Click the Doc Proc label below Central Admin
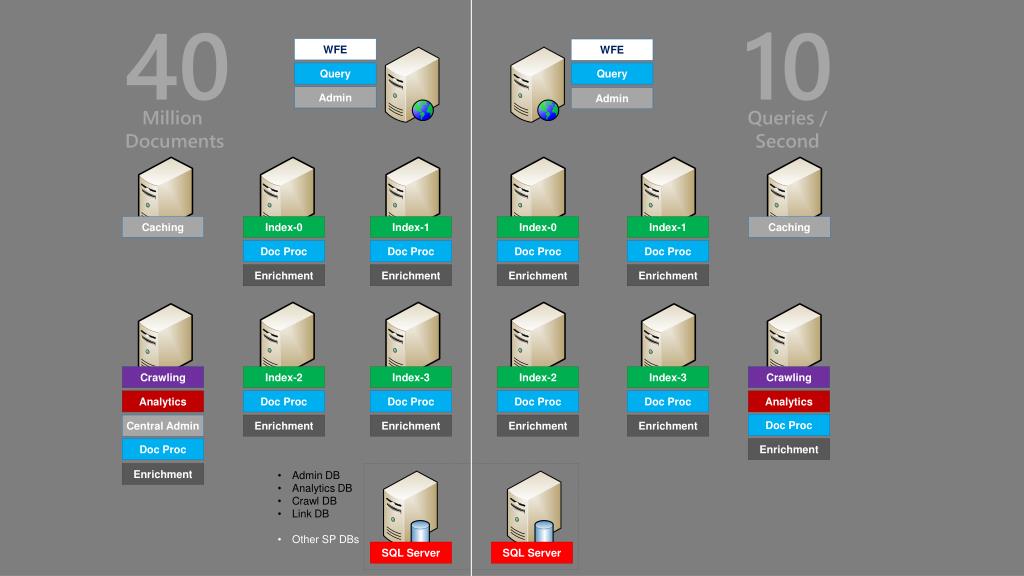Image resolution: width=1024 pixels, height=576 pixels. 163,449
